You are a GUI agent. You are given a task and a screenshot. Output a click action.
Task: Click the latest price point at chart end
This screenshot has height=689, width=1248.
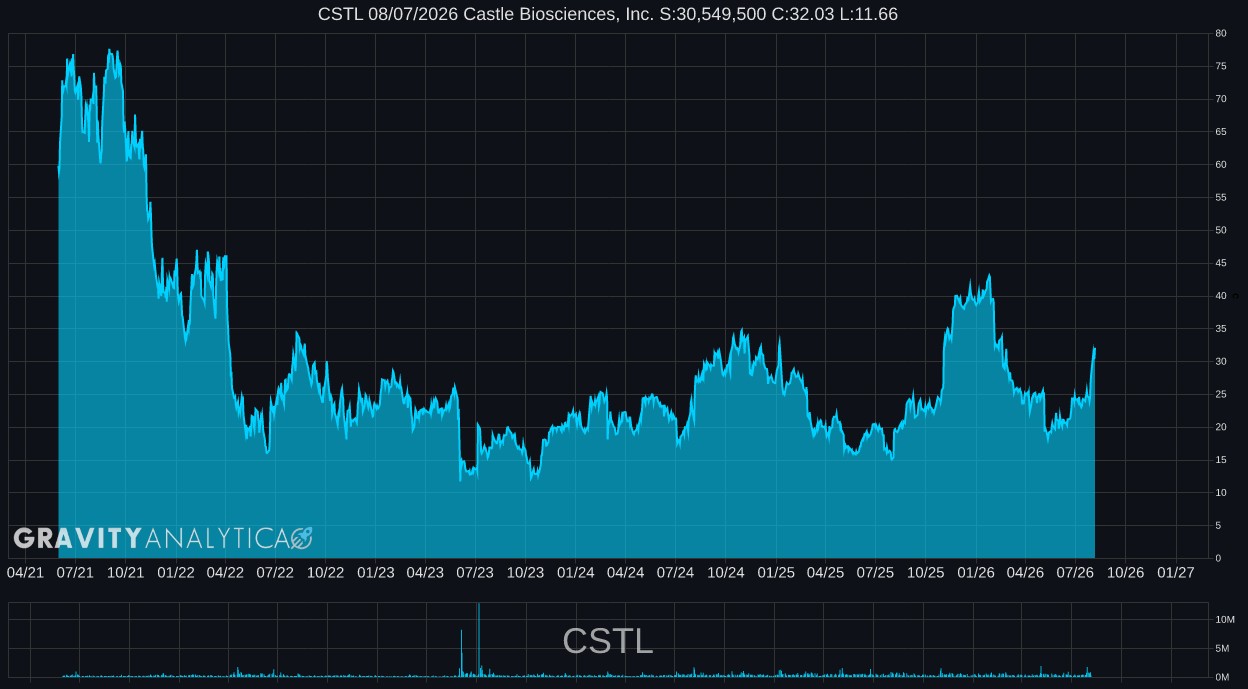[1095, 348]
